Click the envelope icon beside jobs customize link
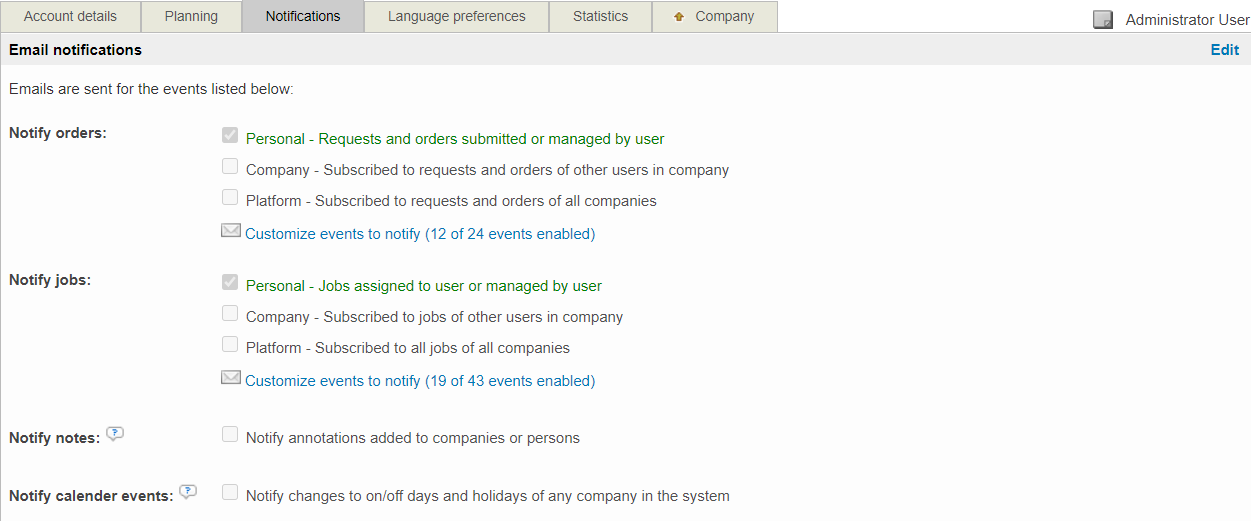 pyautogui.click(x=231, y=378)
